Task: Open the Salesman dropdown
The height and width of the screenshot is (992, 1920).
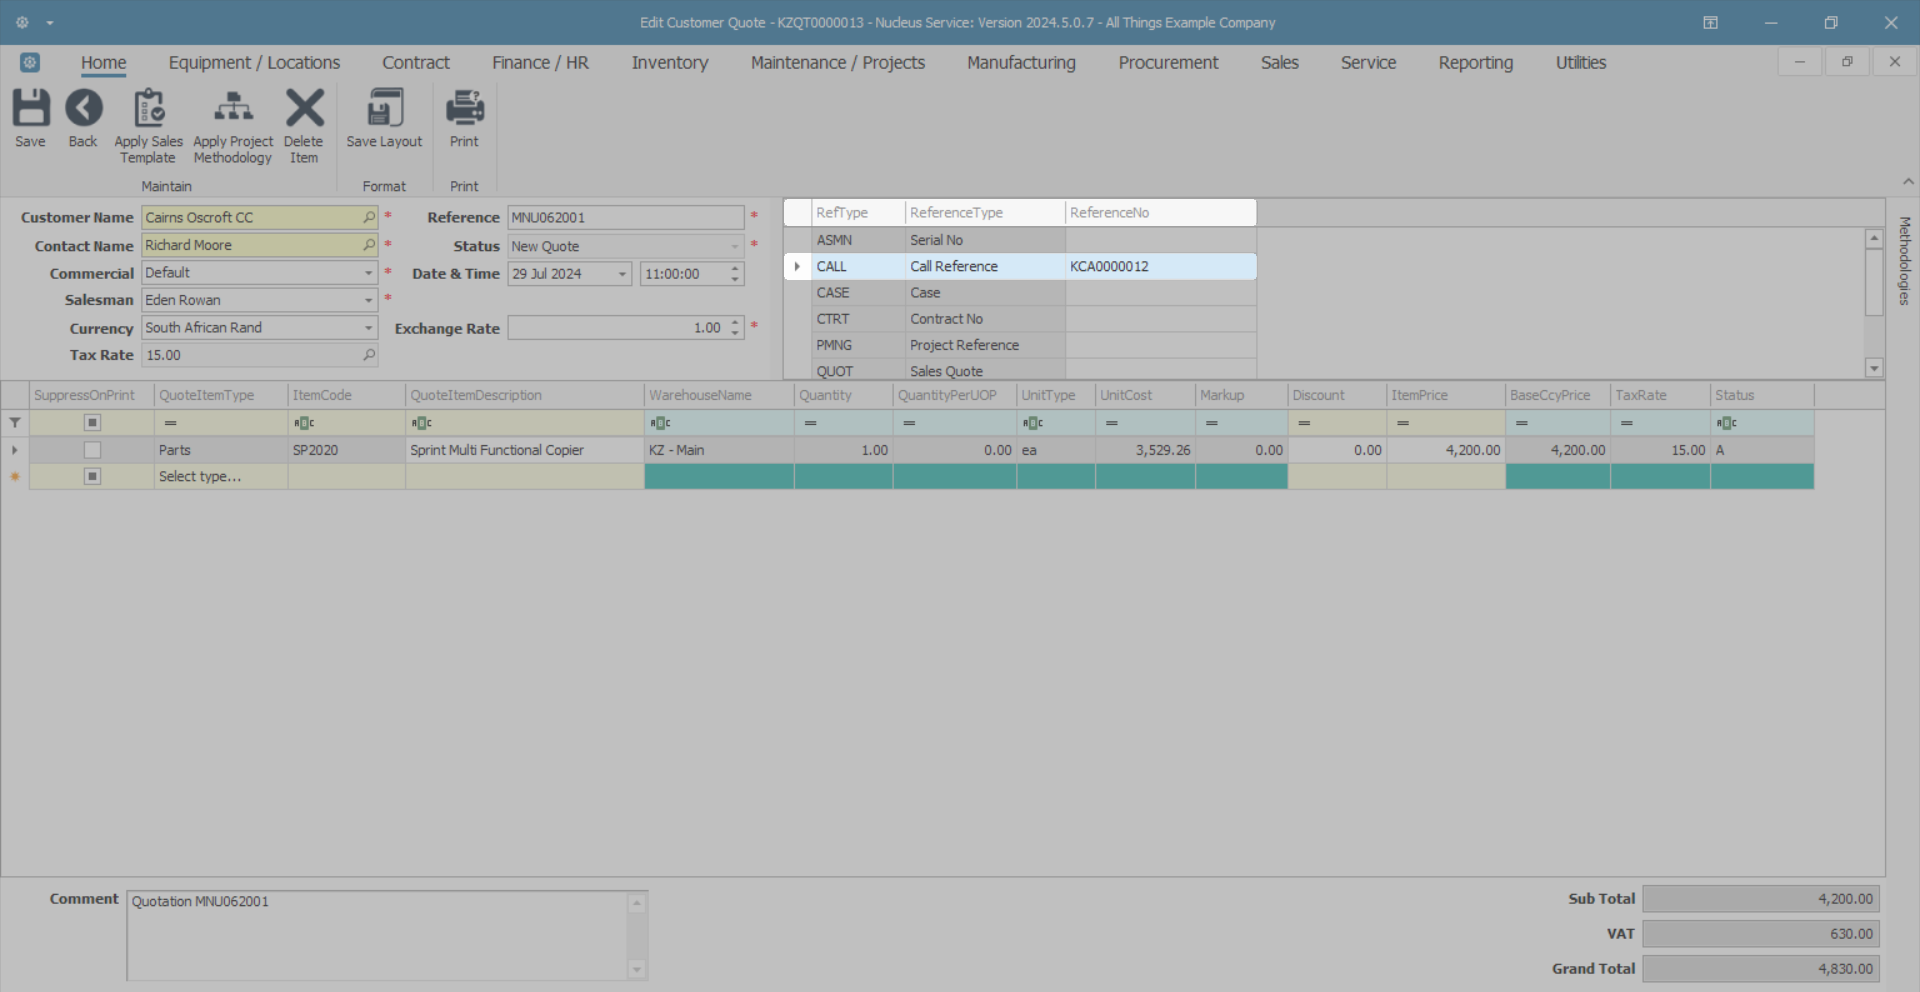Action: pos(368,300)
